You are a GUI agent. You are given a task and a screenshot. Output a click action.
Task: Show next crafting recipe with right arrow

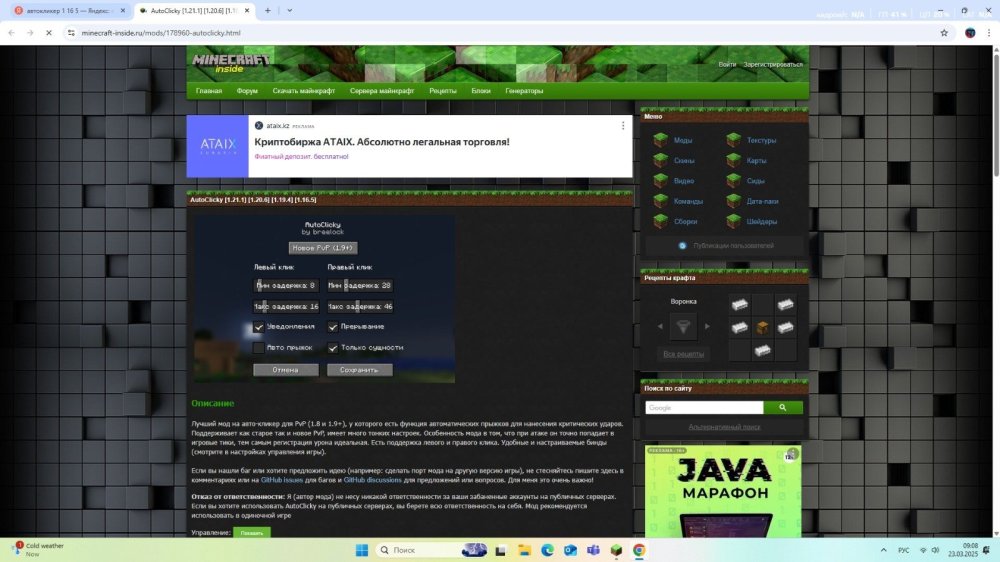click(x=707, y=327)
